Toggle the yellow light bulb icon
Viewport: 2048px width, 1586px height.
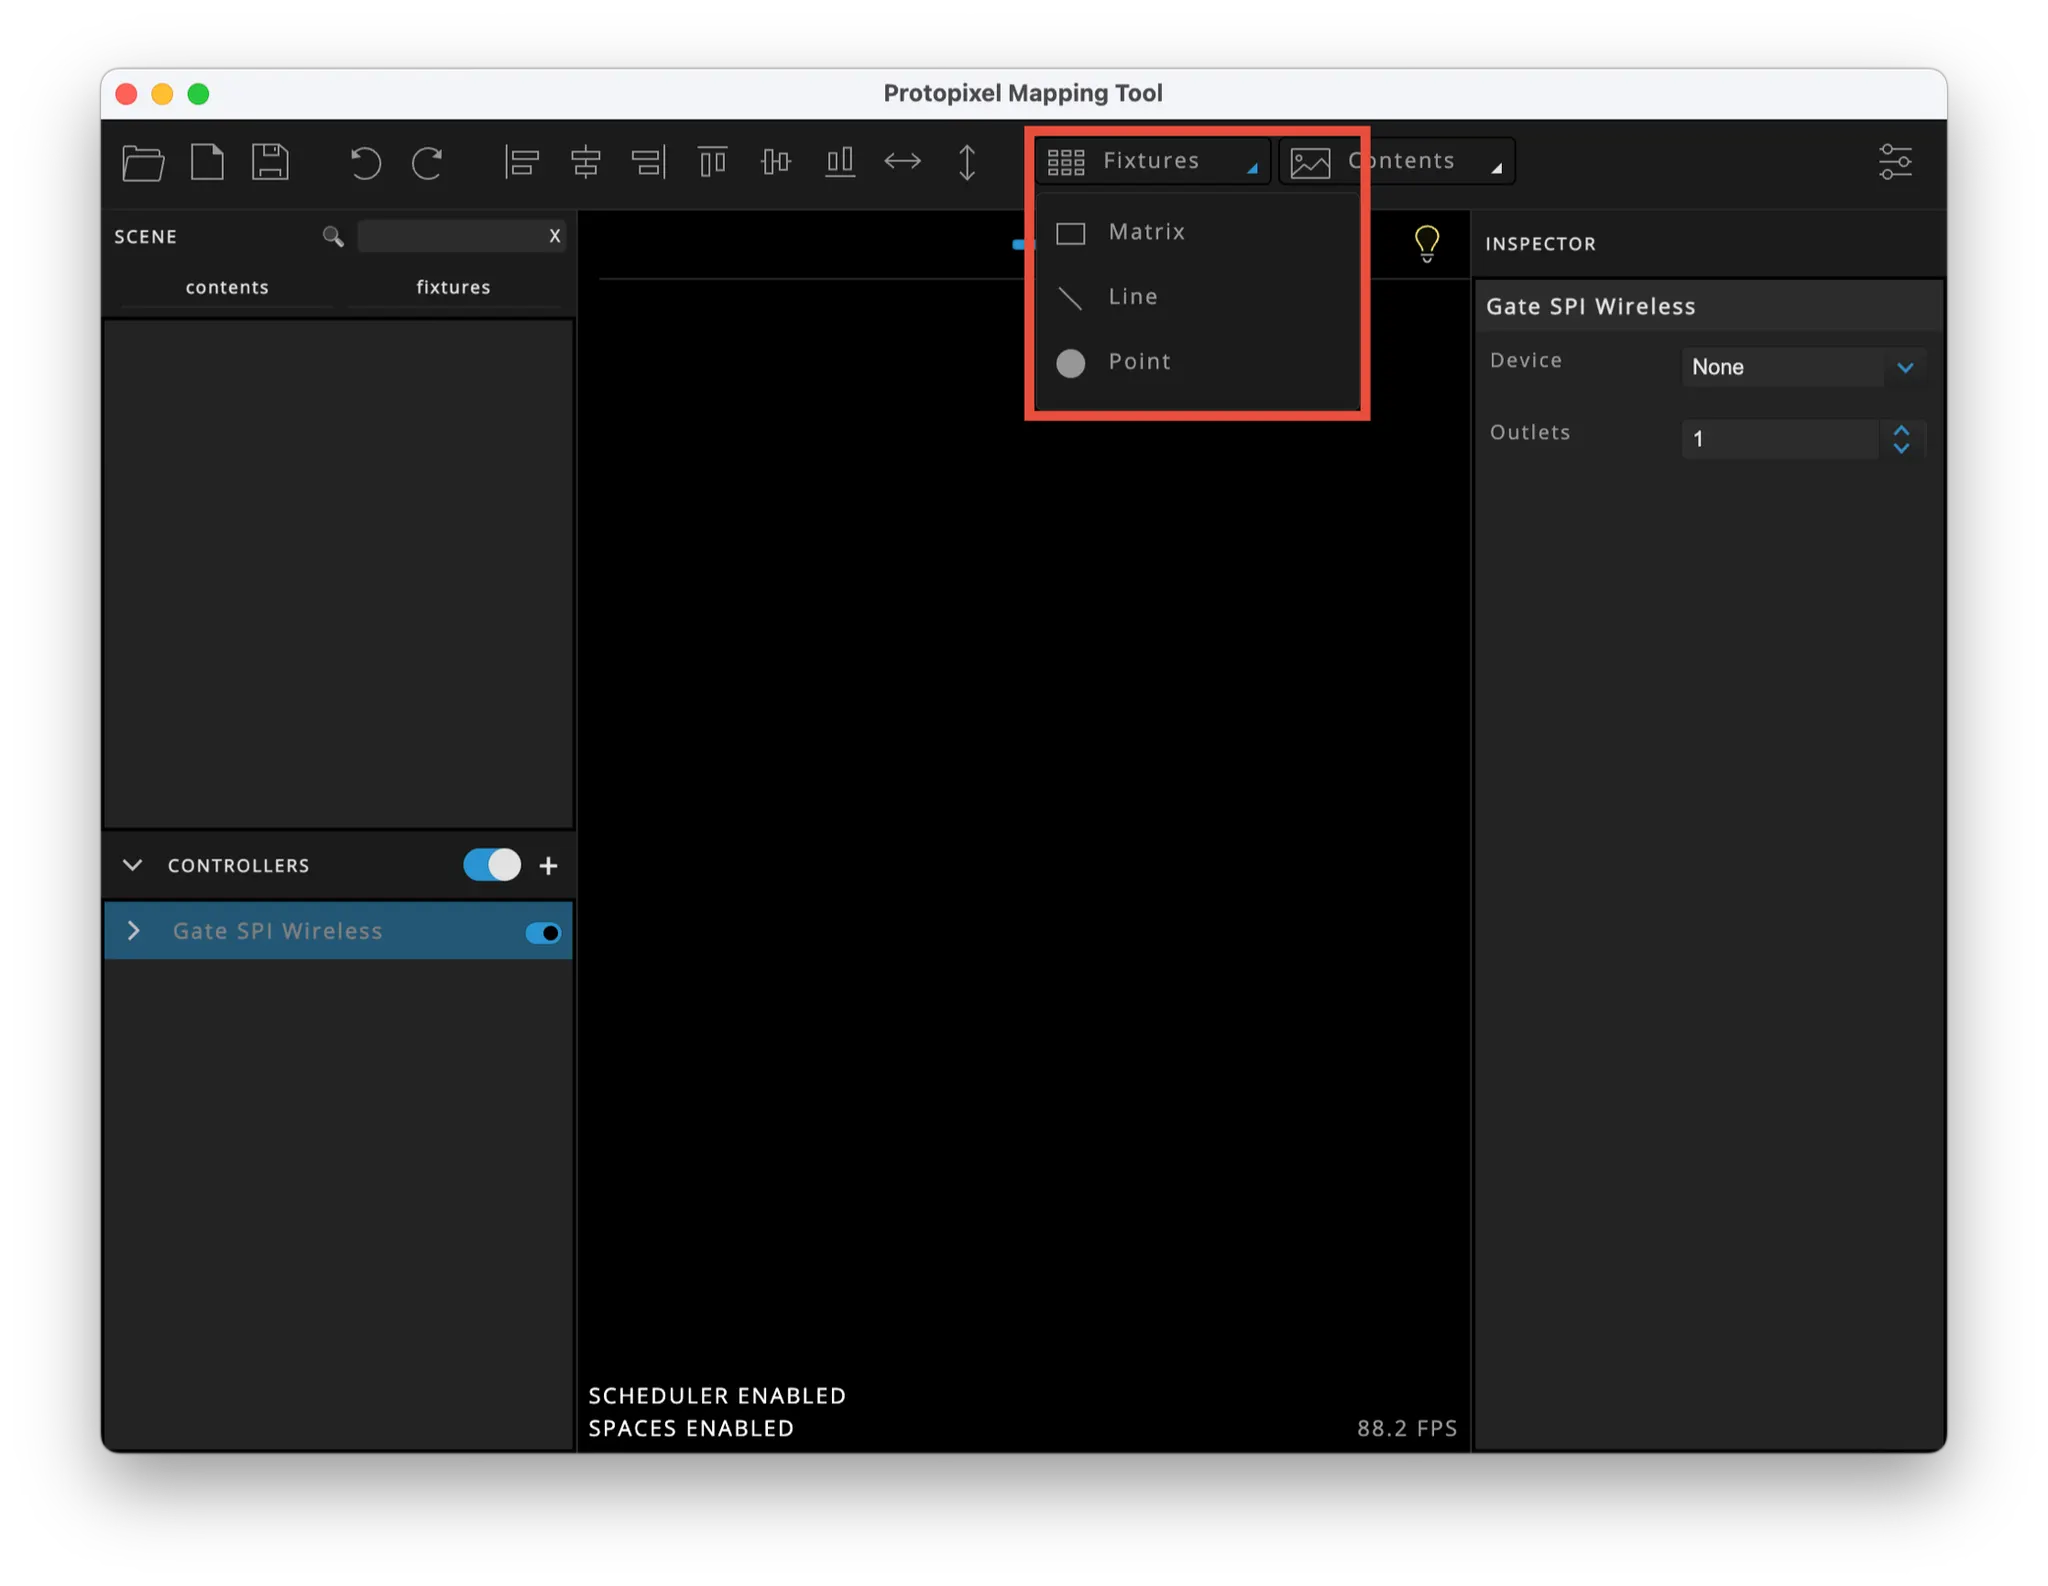[1427, 243]
